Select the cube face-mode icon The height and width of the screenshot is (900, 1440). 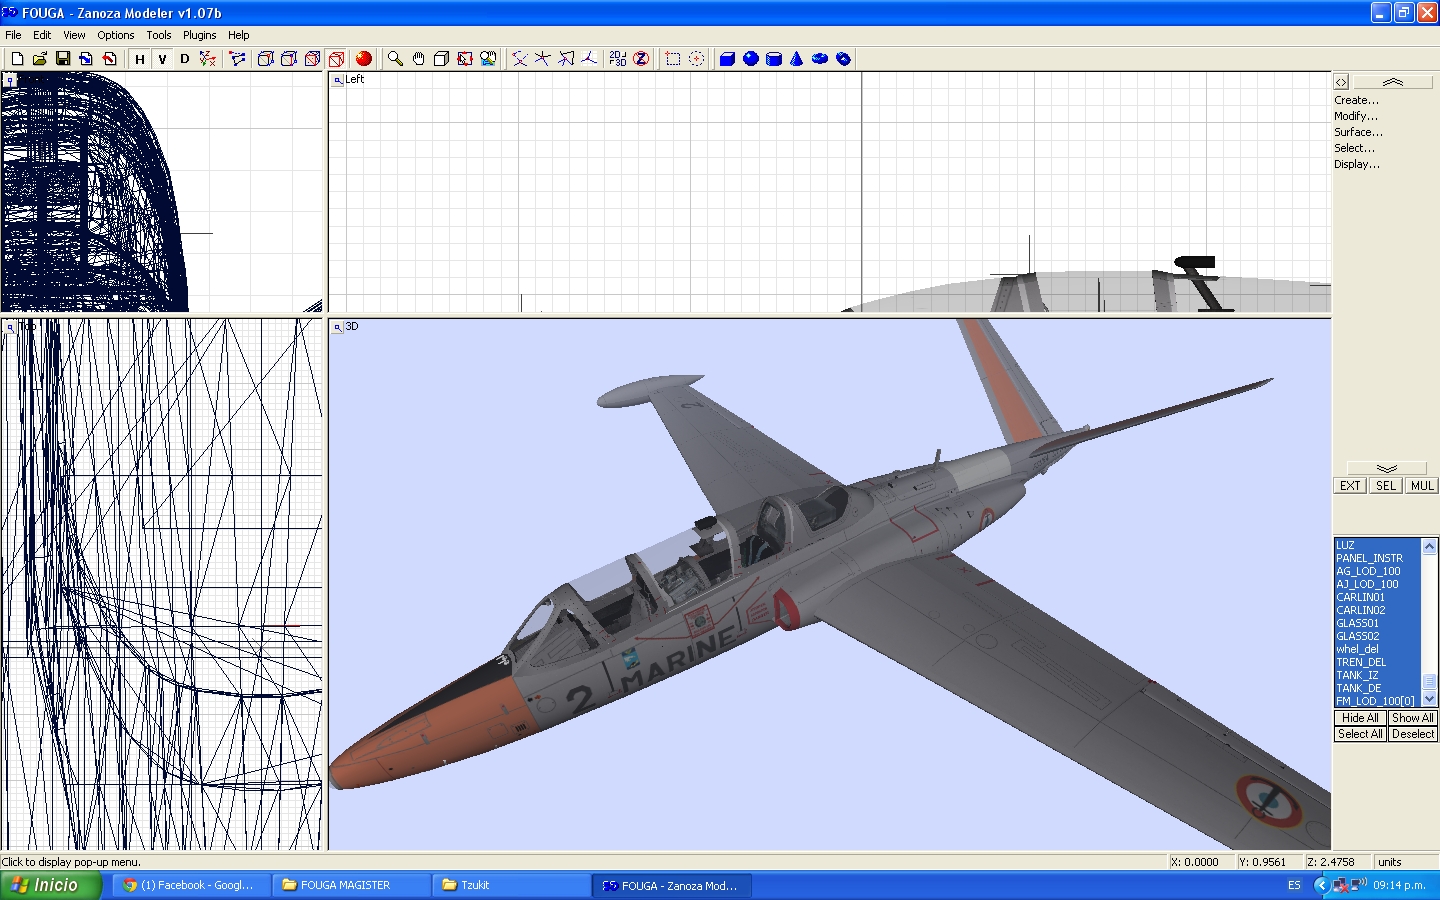coord(312,59)
